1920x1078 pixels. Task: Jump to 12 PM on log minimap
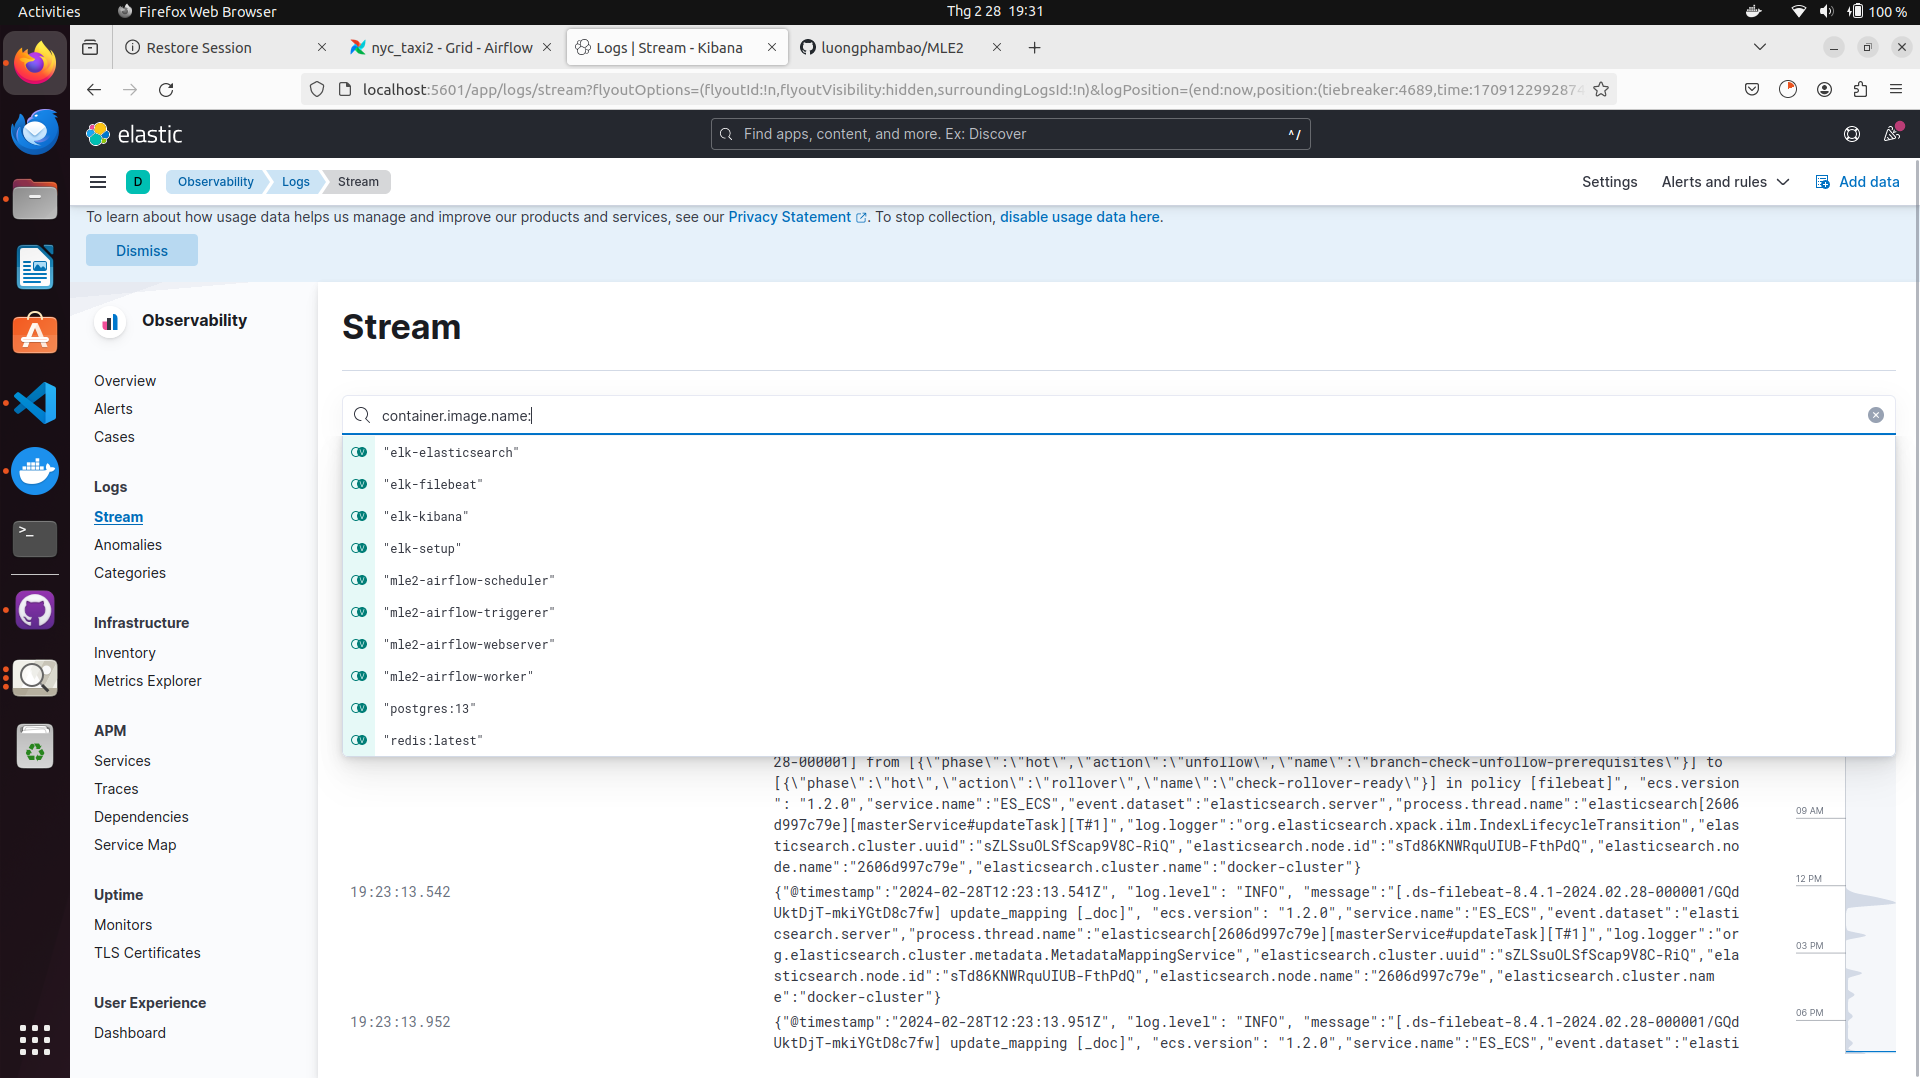pyautogui.click(x=1808, y=879)
